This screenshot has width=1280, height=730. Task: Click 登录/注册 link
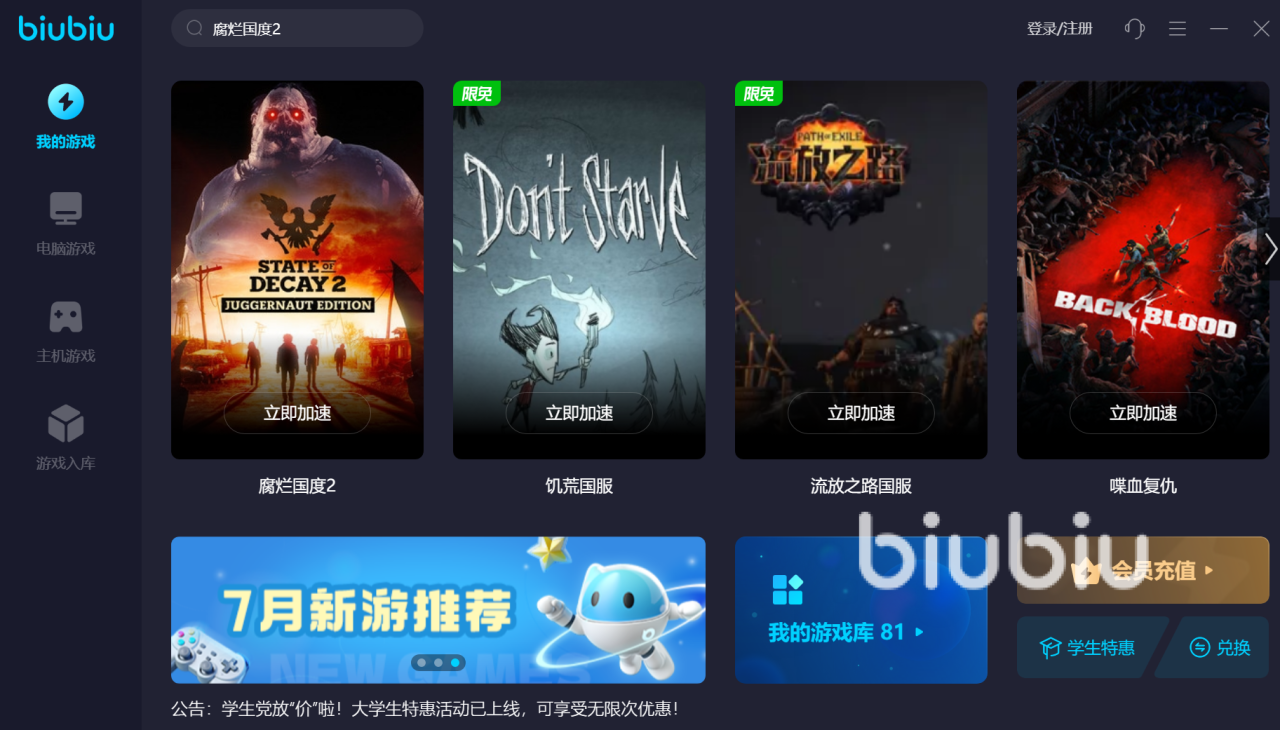(1060, 29)
